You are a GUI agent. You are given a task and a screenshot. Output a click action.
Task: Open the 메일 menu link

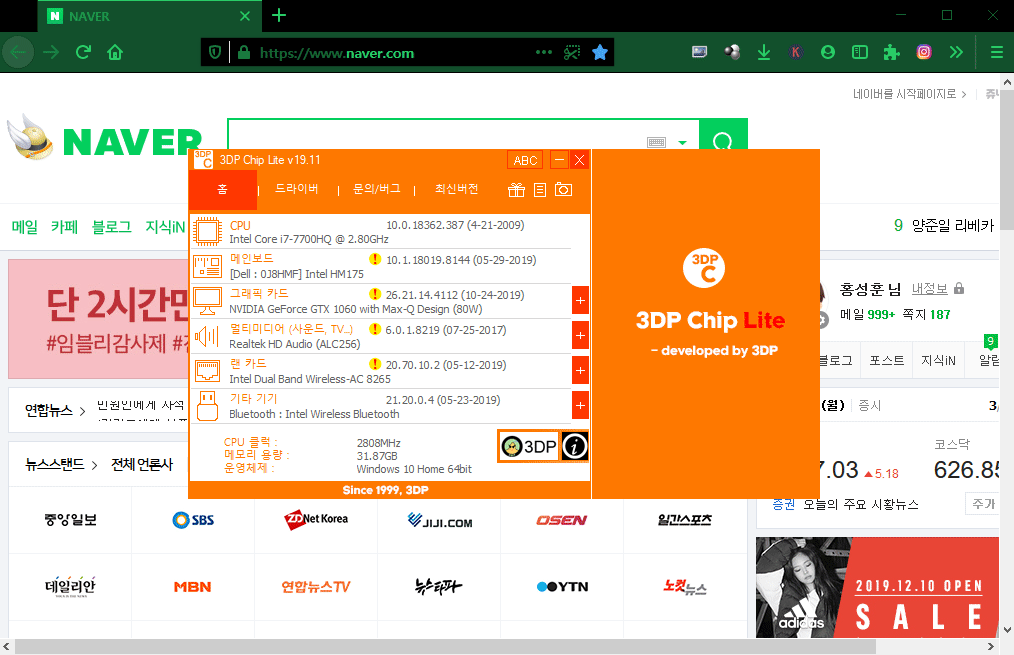[25, 227]
